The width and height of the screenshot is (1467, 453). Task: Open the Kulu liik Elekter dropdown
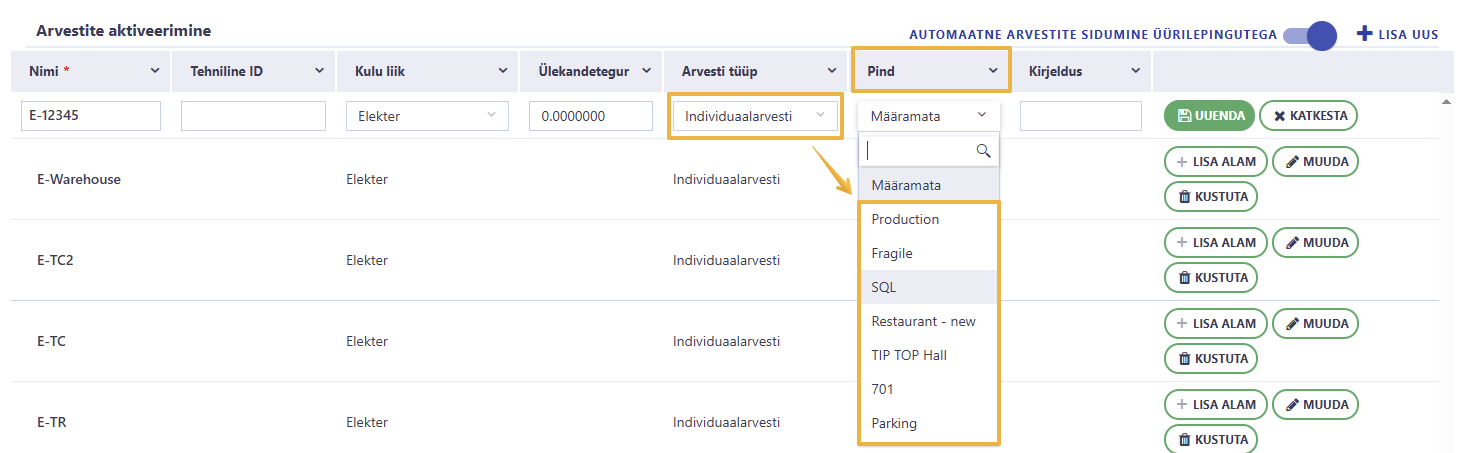pyautogui.click(x=427, y=116)
